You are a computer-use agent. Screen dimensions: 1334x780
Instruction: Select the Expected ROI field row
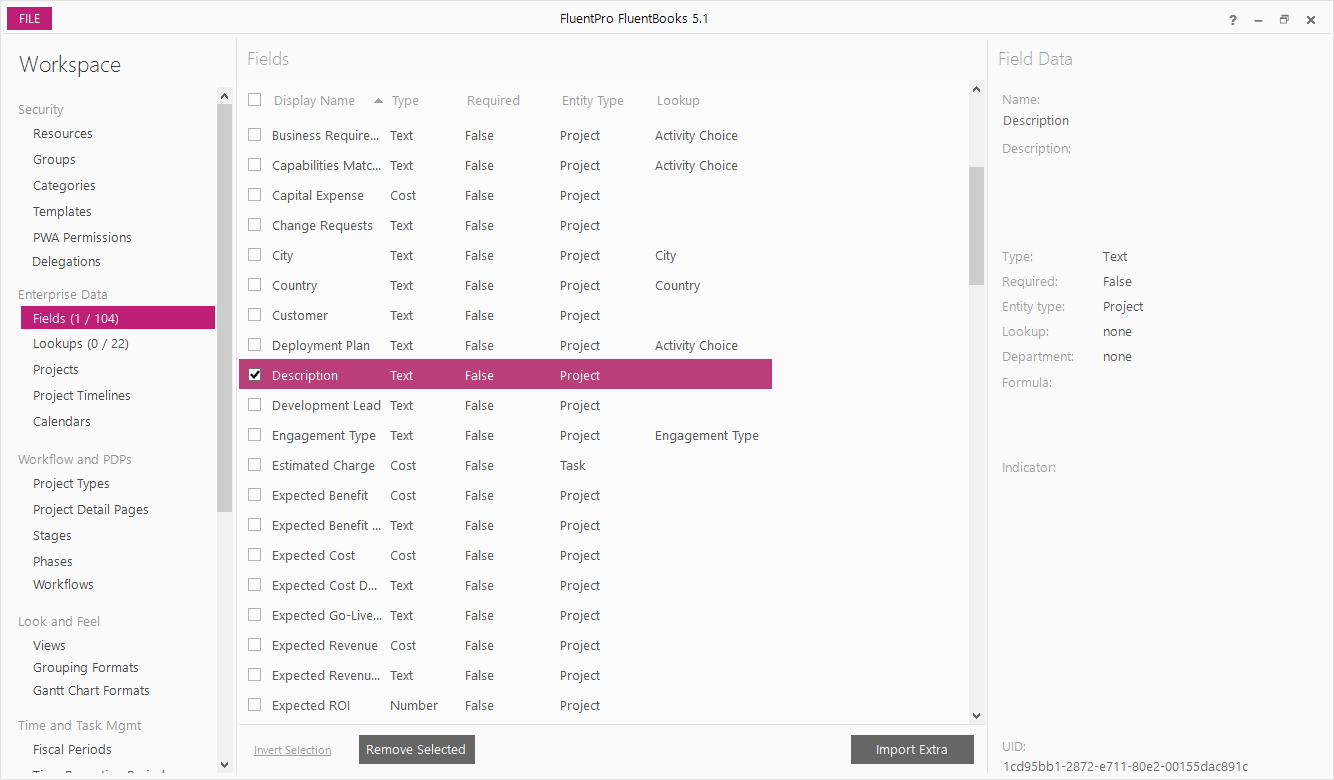click(505, 705)
